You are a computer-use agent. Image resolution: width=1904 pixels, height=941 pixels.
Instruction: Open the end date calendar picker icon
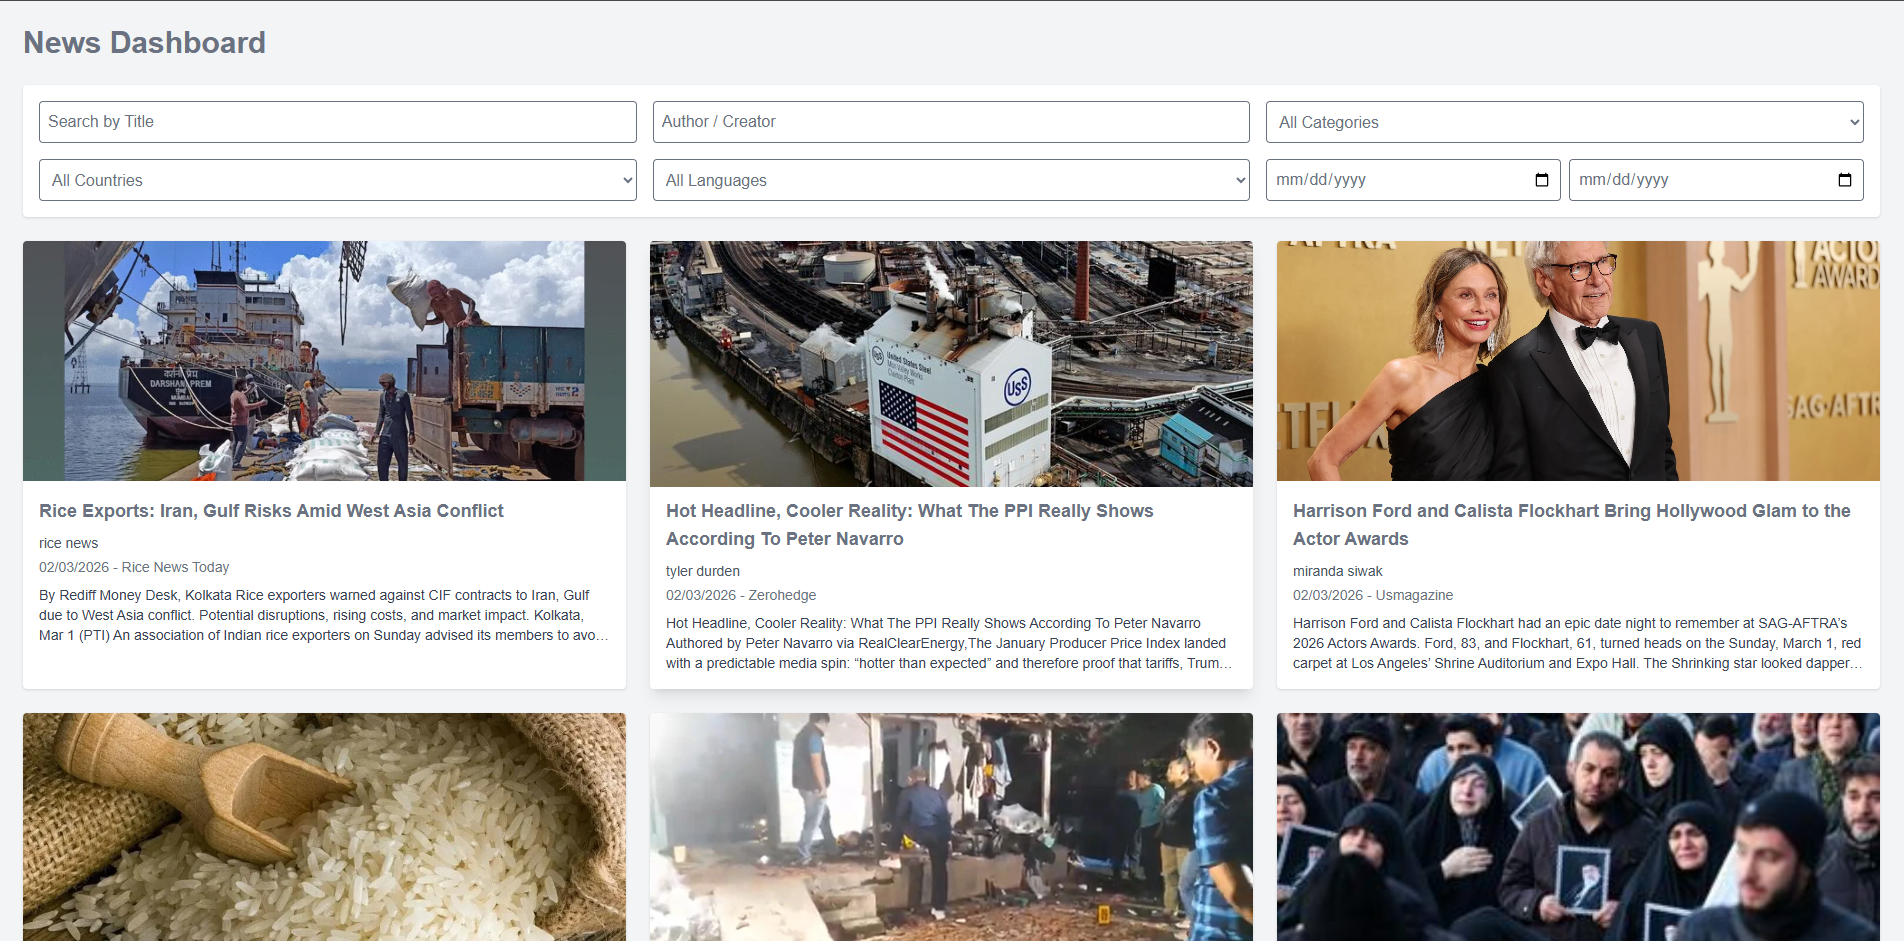tap(1844, 180)
